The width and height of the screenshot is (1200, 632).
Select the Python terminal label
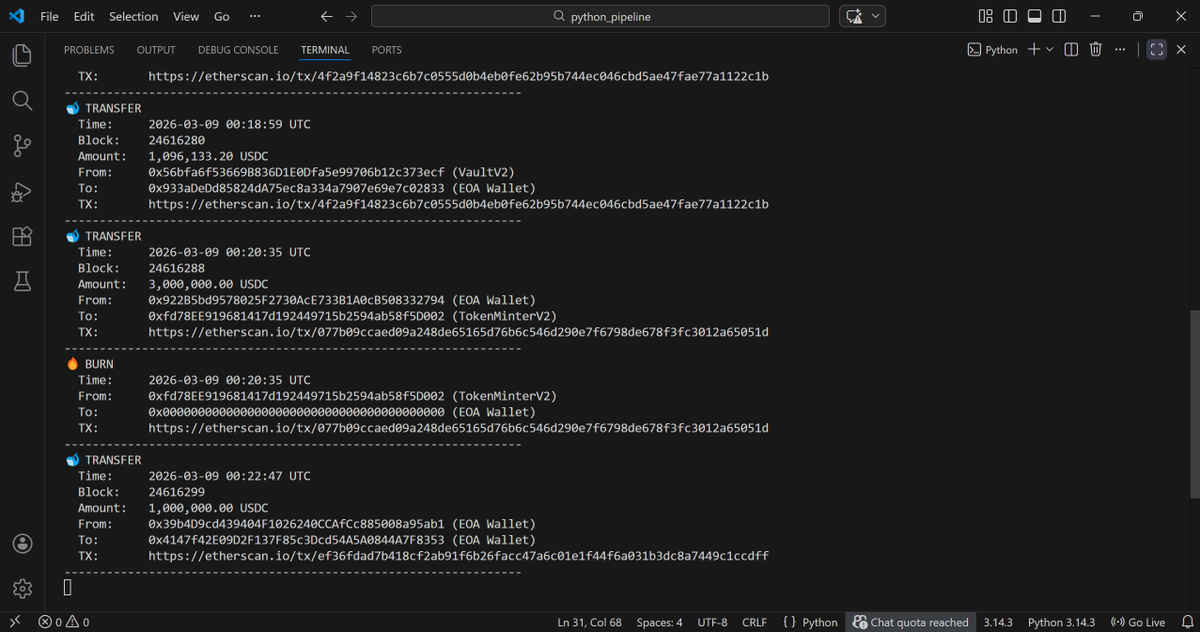click(x=993, y=49)
